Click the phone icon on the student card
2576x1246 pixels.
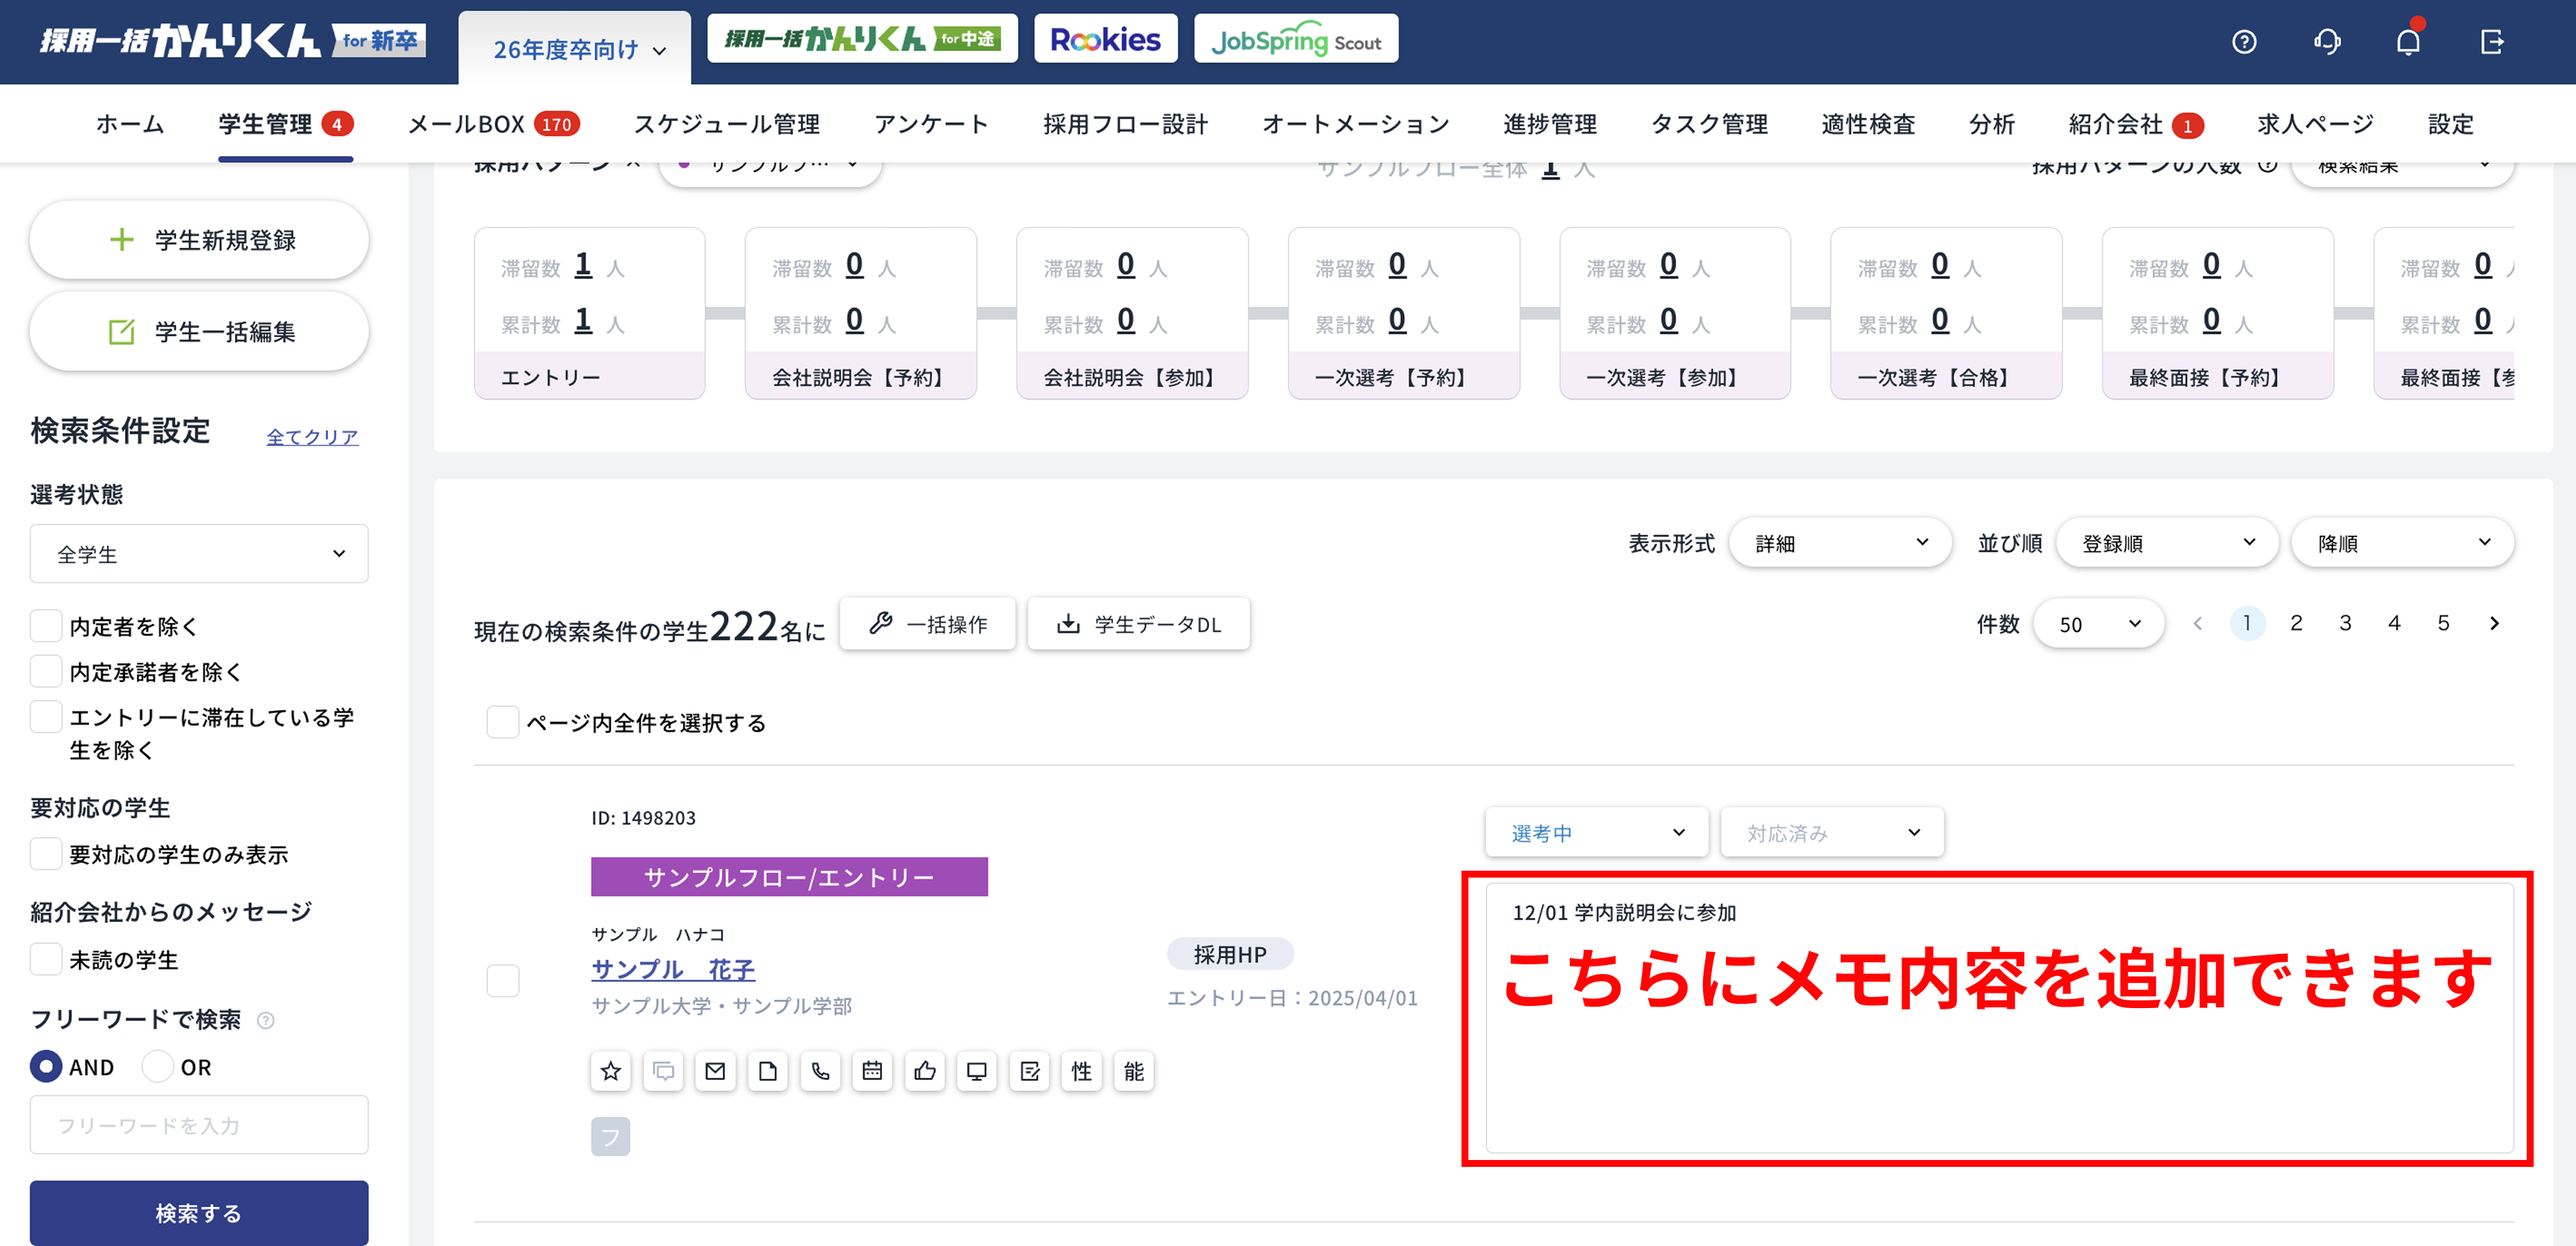click(x=820, y=1071)
